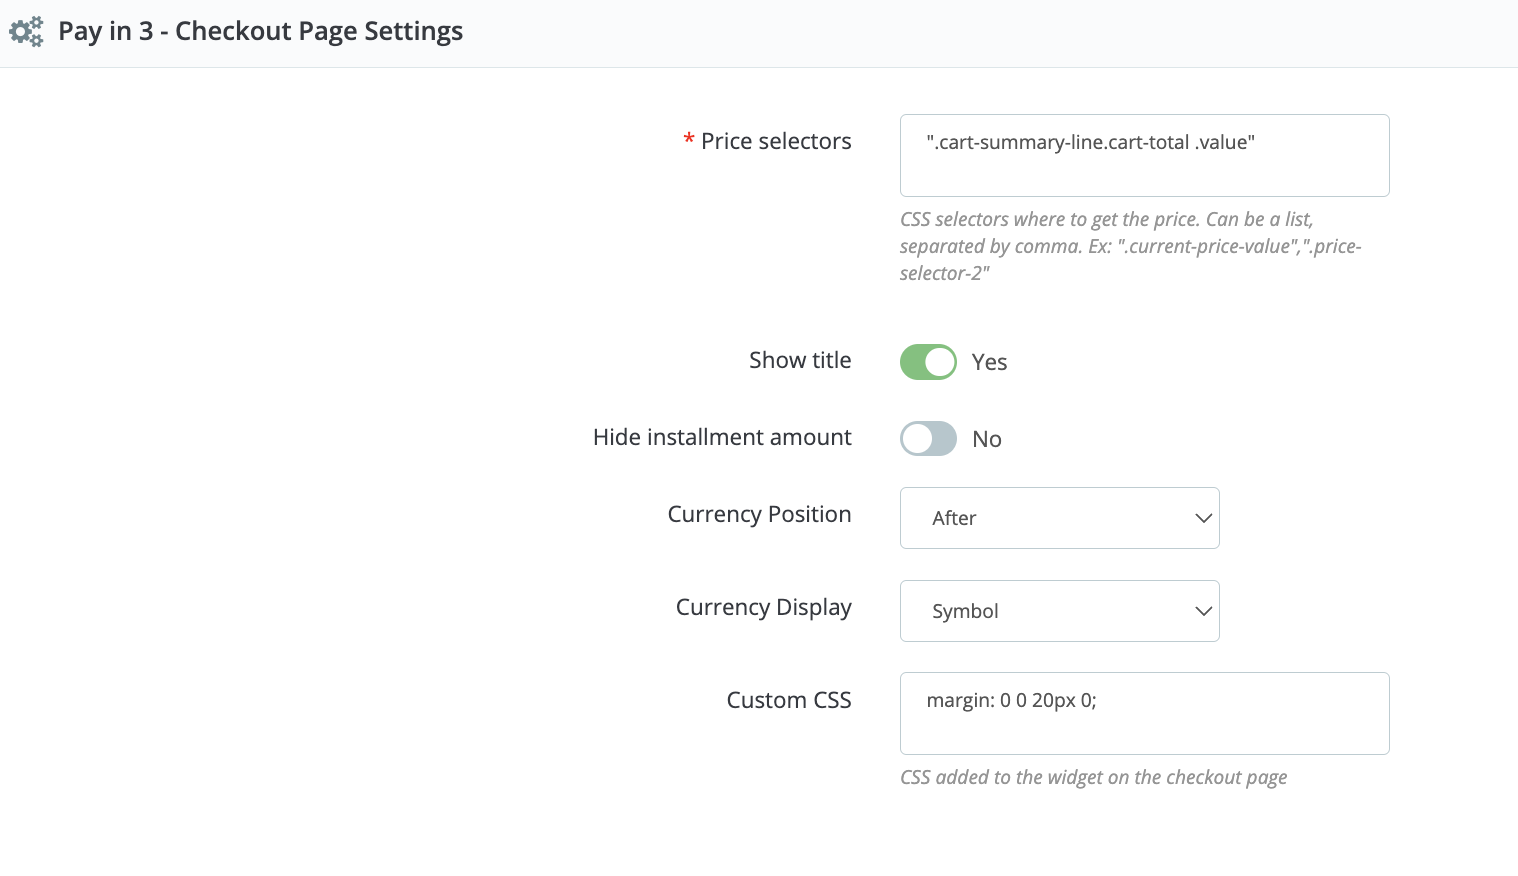Viewport: 1518px width, 876px height.
Task: Click into the Price selectors text area
Action: pos(1144,156)
